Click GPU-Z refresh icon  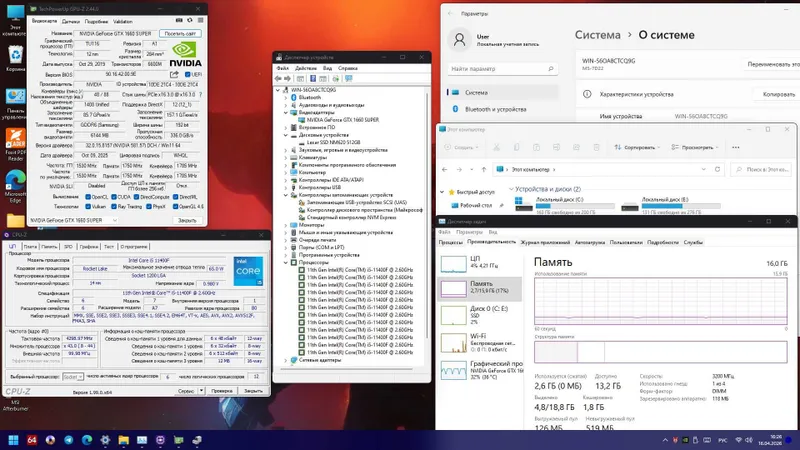(190, 20)
